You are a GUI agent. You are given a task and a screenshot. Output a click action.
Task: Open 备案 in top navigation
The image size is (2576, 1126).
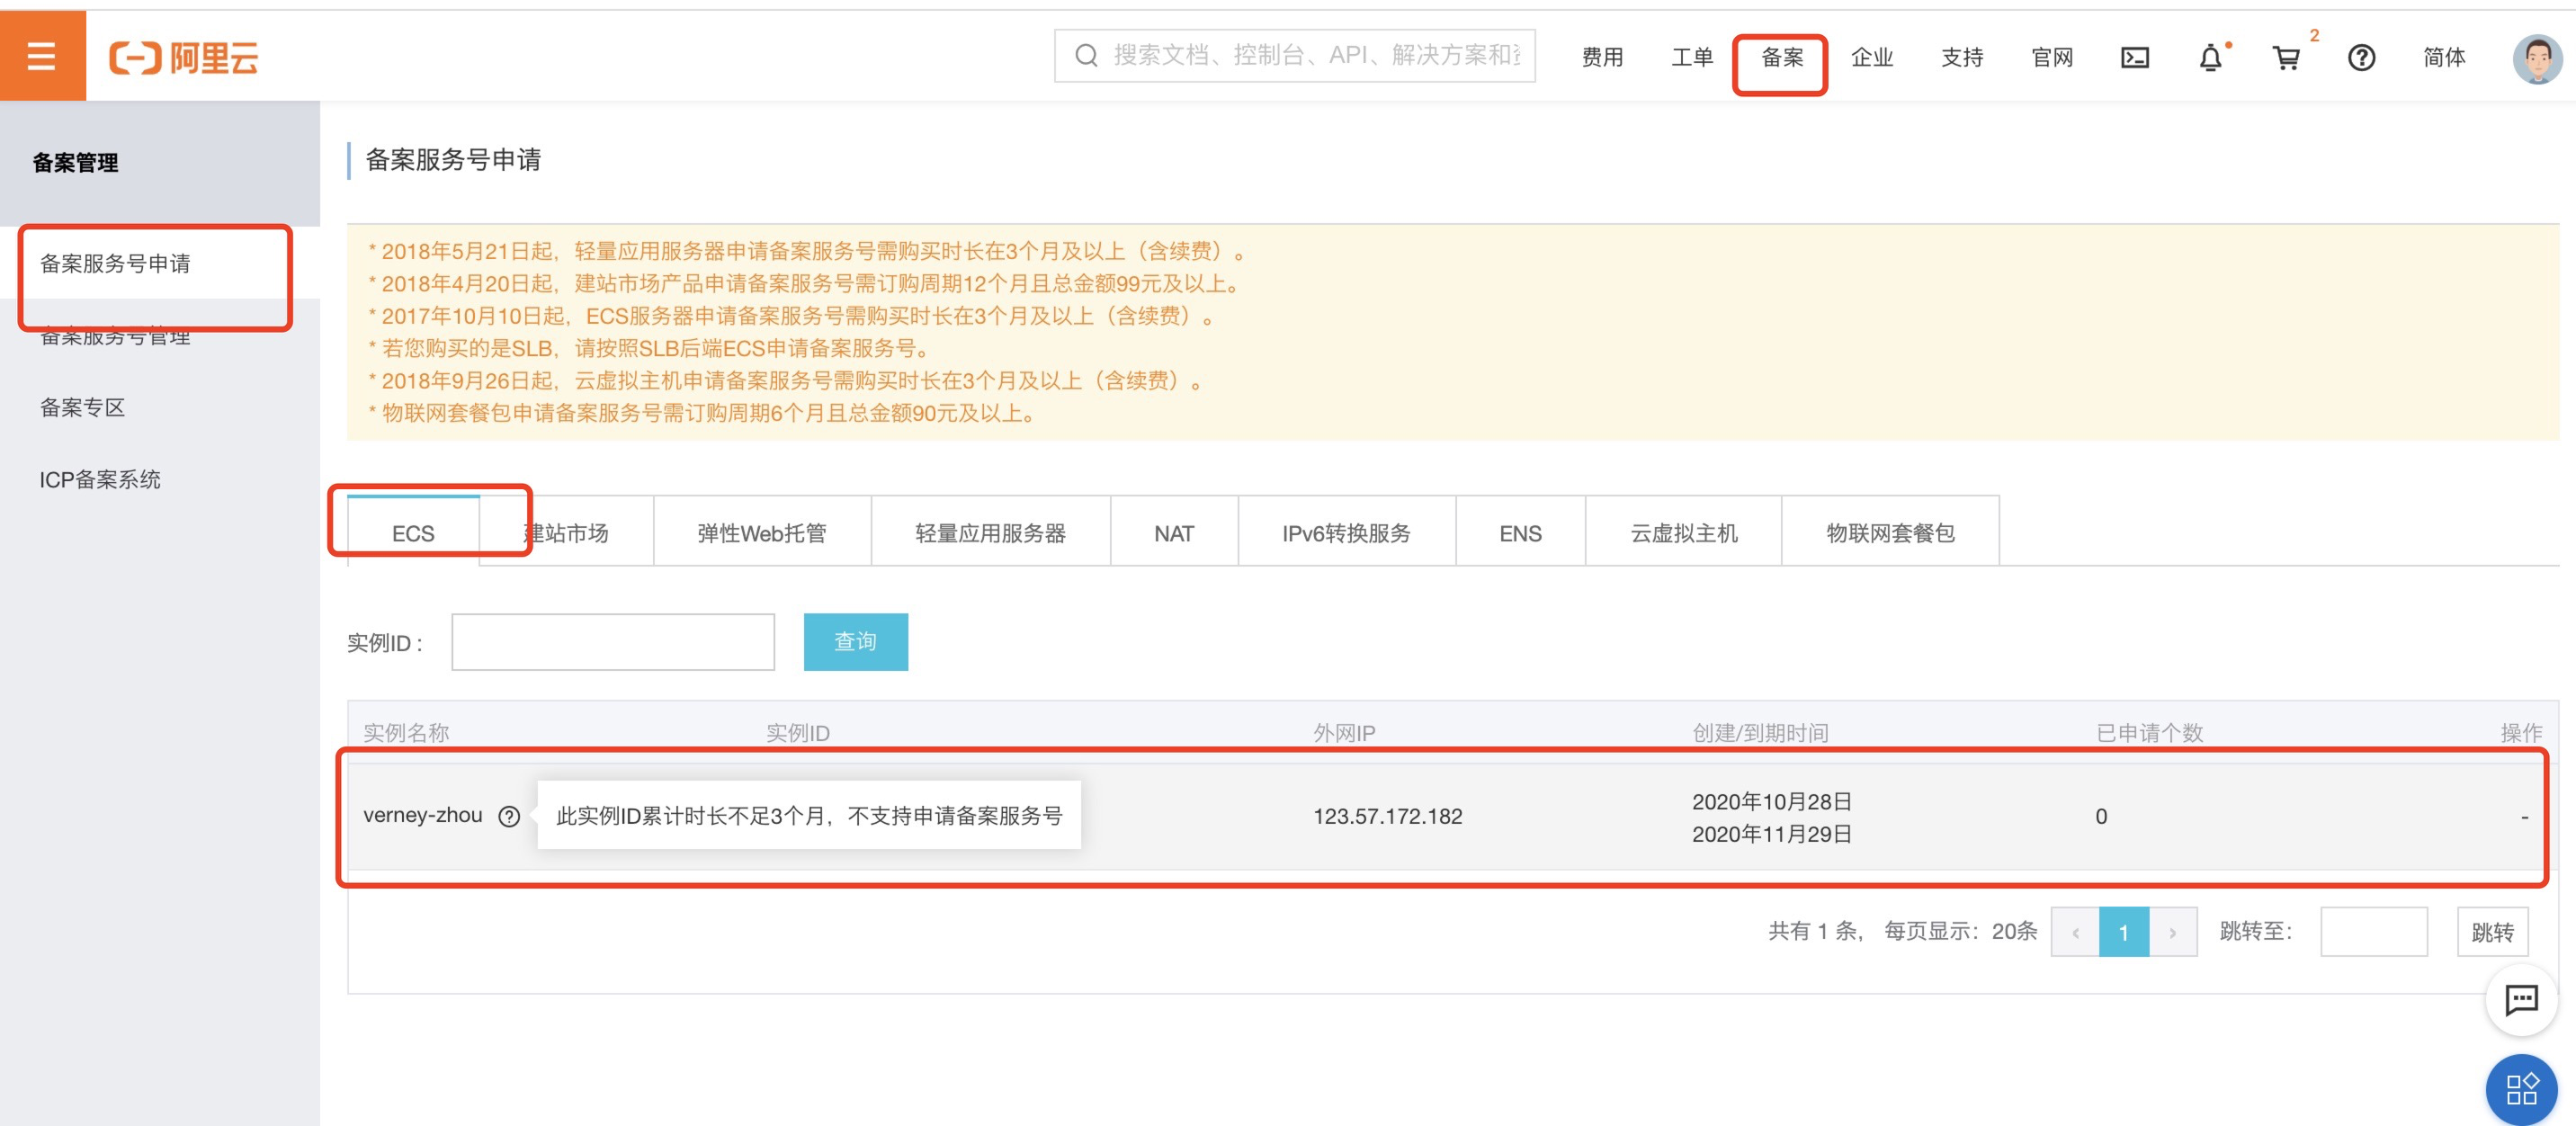pyautogui.click(x=1781, y=58)
